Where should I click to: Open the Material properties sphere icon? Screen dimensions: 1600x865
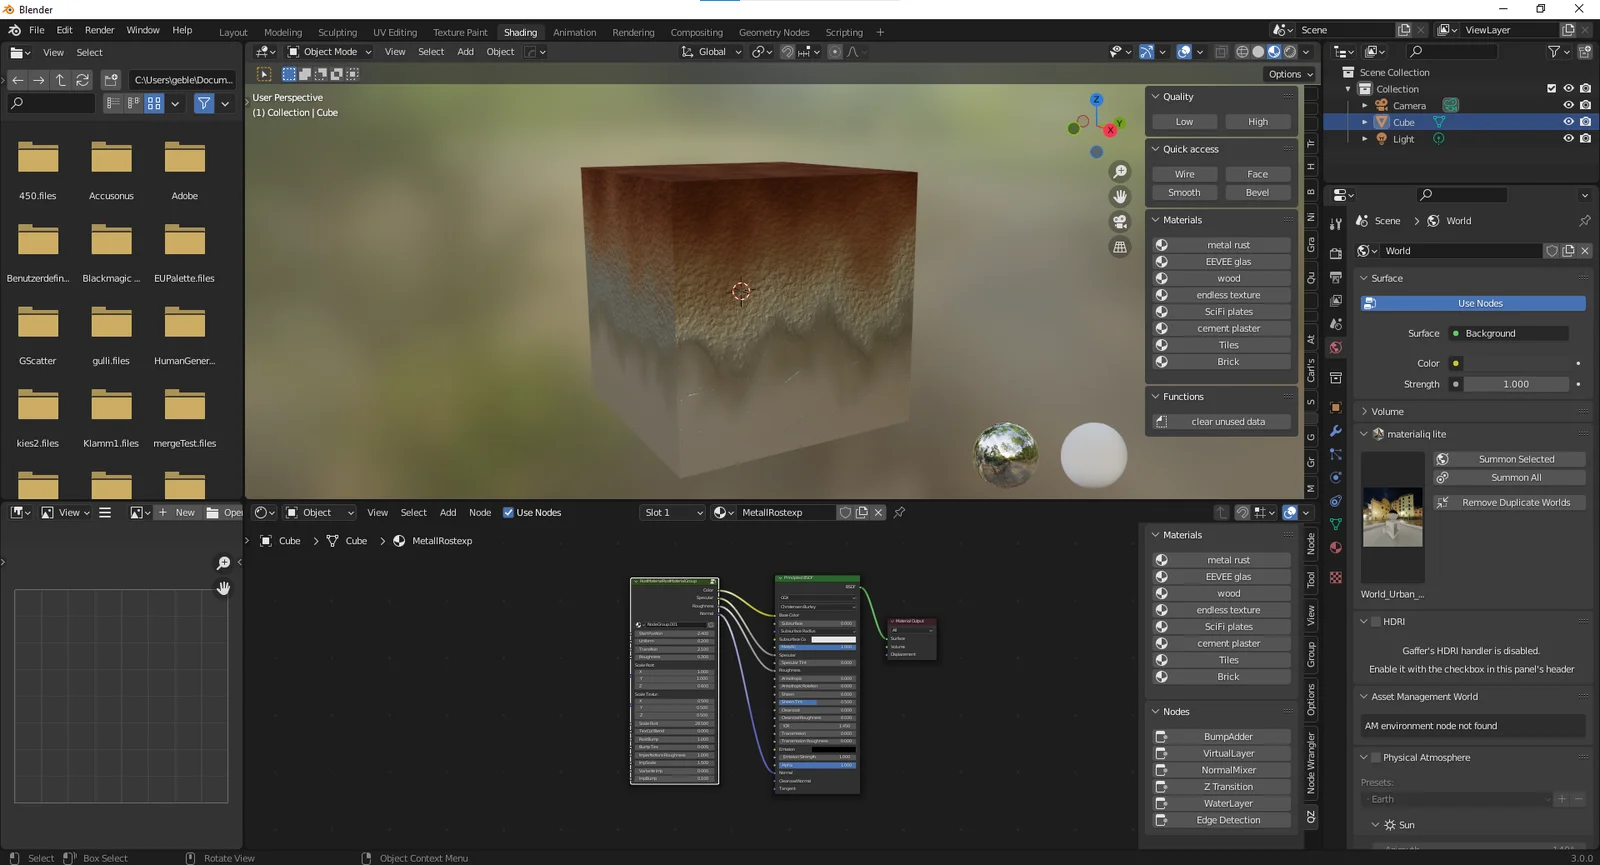click(1336, 548)
